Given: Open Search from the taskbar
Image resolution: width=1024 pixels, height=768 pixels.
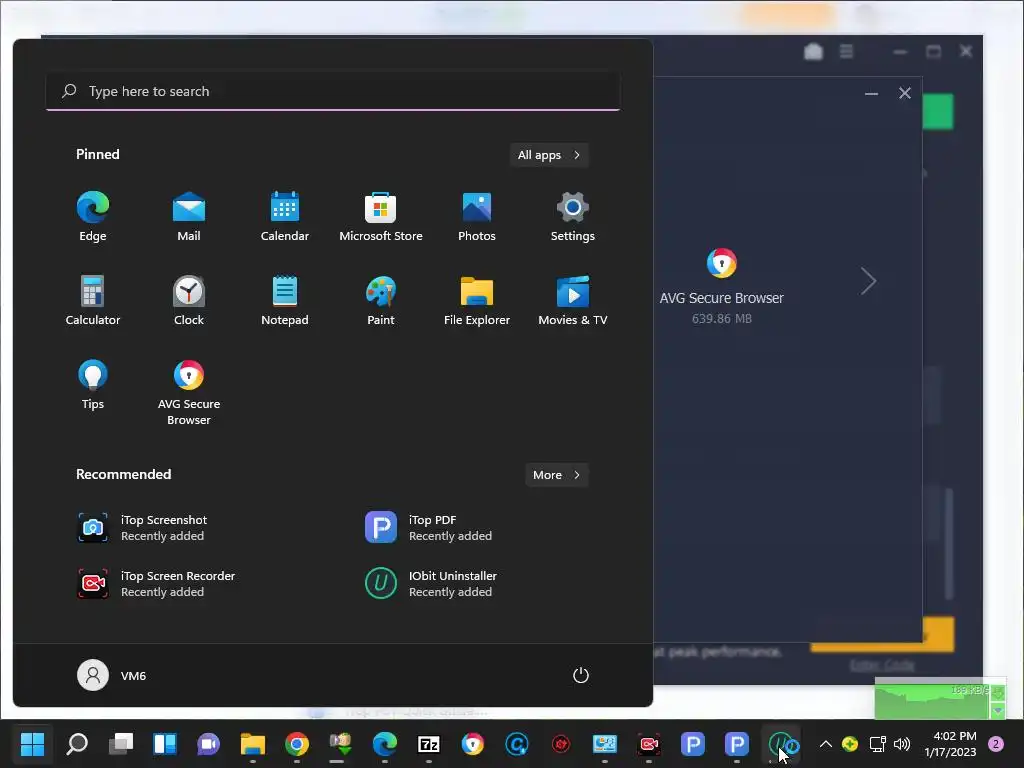Looking at the screenshot, I should tap(77, 743).
